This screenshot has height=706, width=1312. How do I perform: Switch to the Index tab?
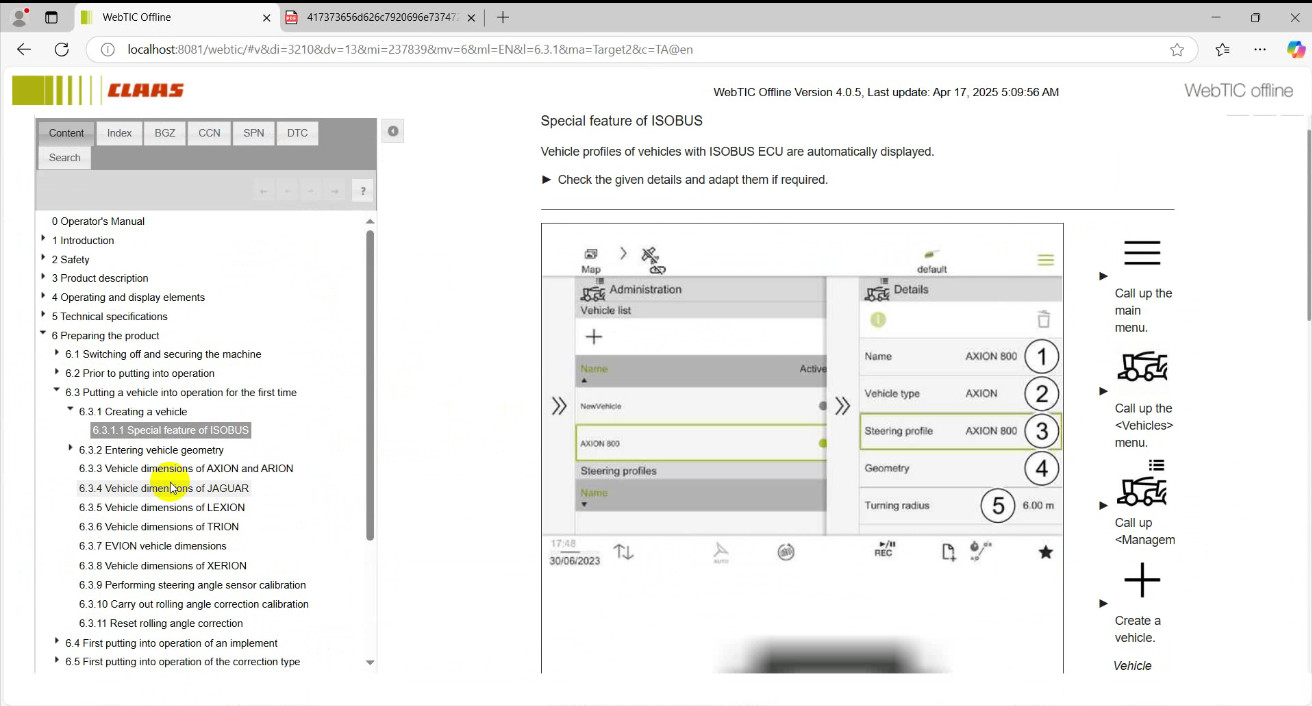(x=119, y=133)
